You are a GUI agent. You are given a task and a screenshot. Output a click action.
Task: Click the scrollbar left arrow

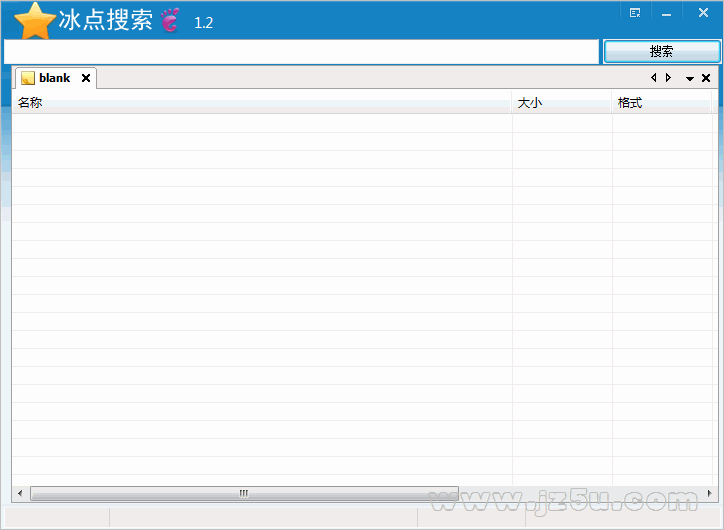coord(20,494)
